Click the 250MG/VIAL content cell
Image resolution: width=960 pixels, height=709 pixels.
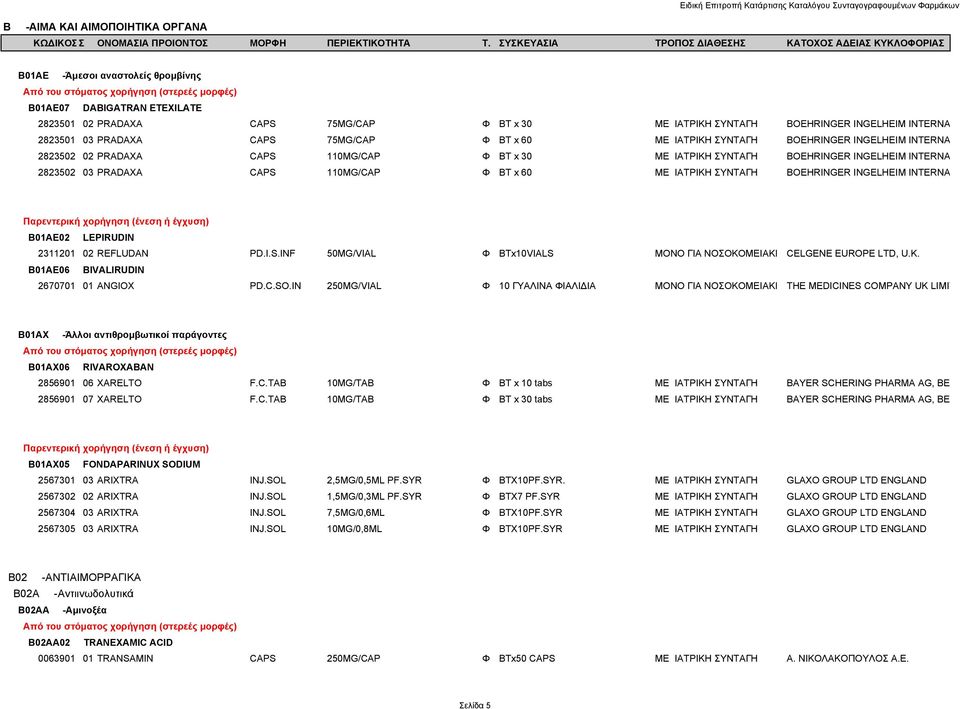click(x=354, y=286)
